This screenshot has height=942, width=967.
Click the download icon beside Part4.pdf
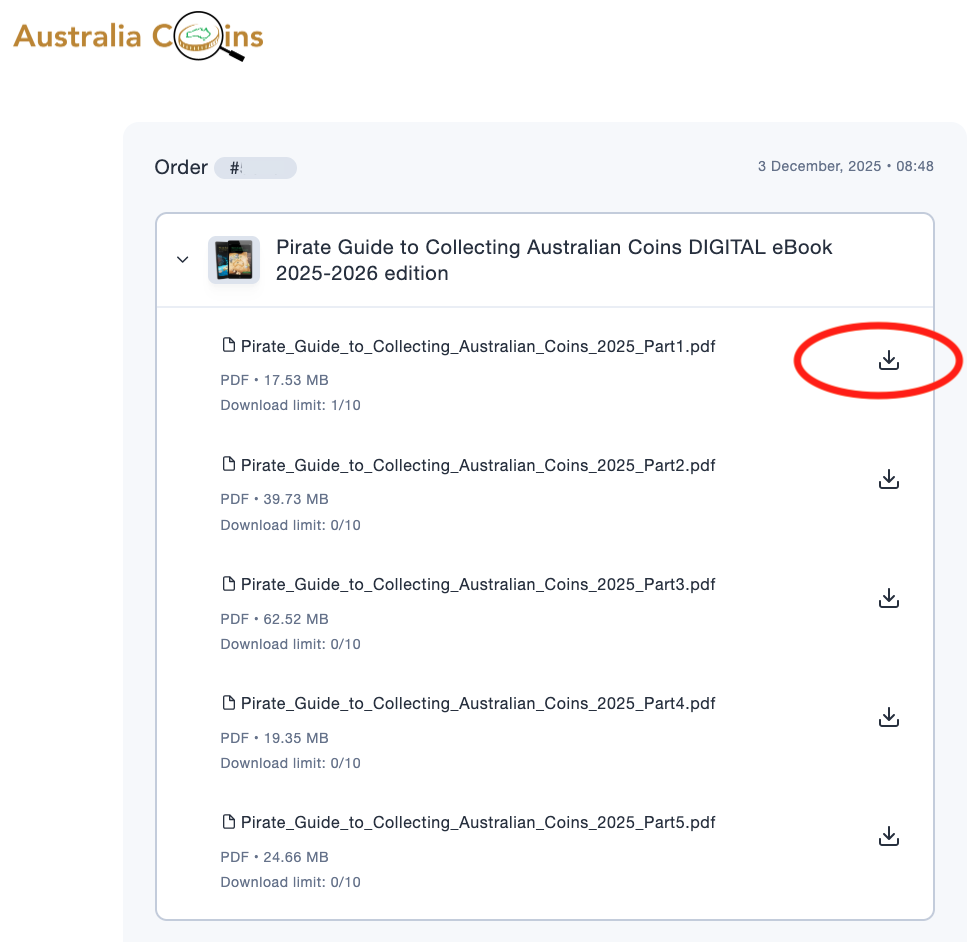click(x=888, y=717)
